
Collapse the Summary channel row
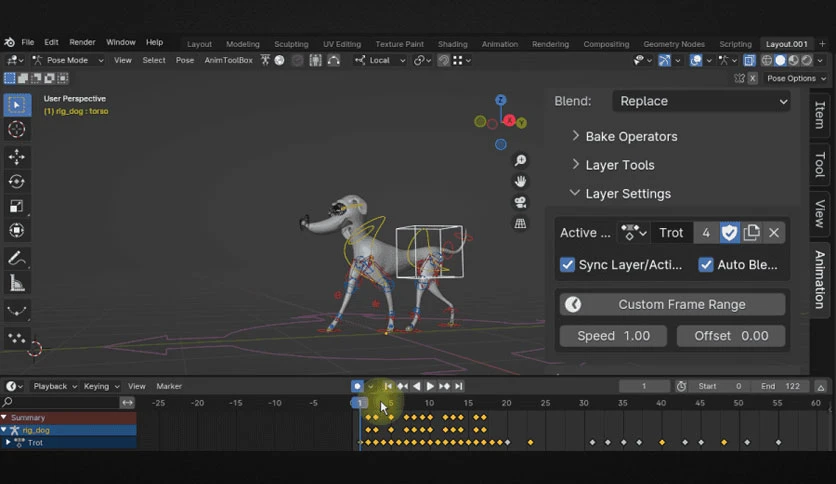(4, 417)
